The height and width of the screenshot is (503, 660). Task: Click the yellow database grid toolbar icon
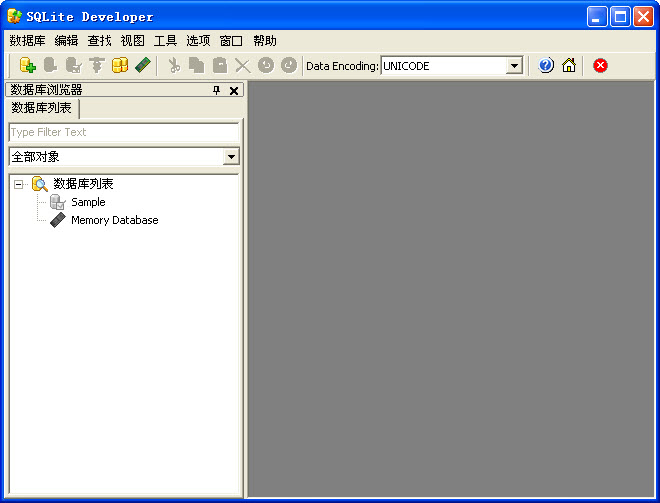pos(120,65)
